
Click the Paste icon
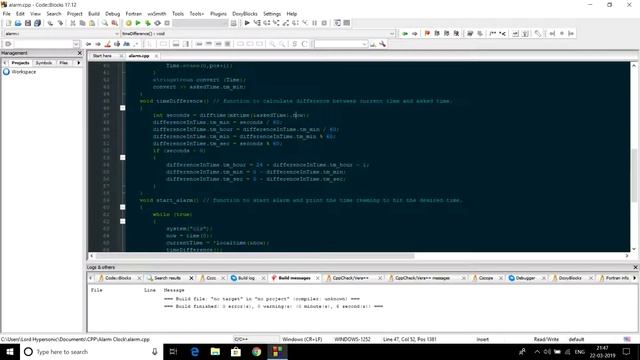[x=92, y=23]
